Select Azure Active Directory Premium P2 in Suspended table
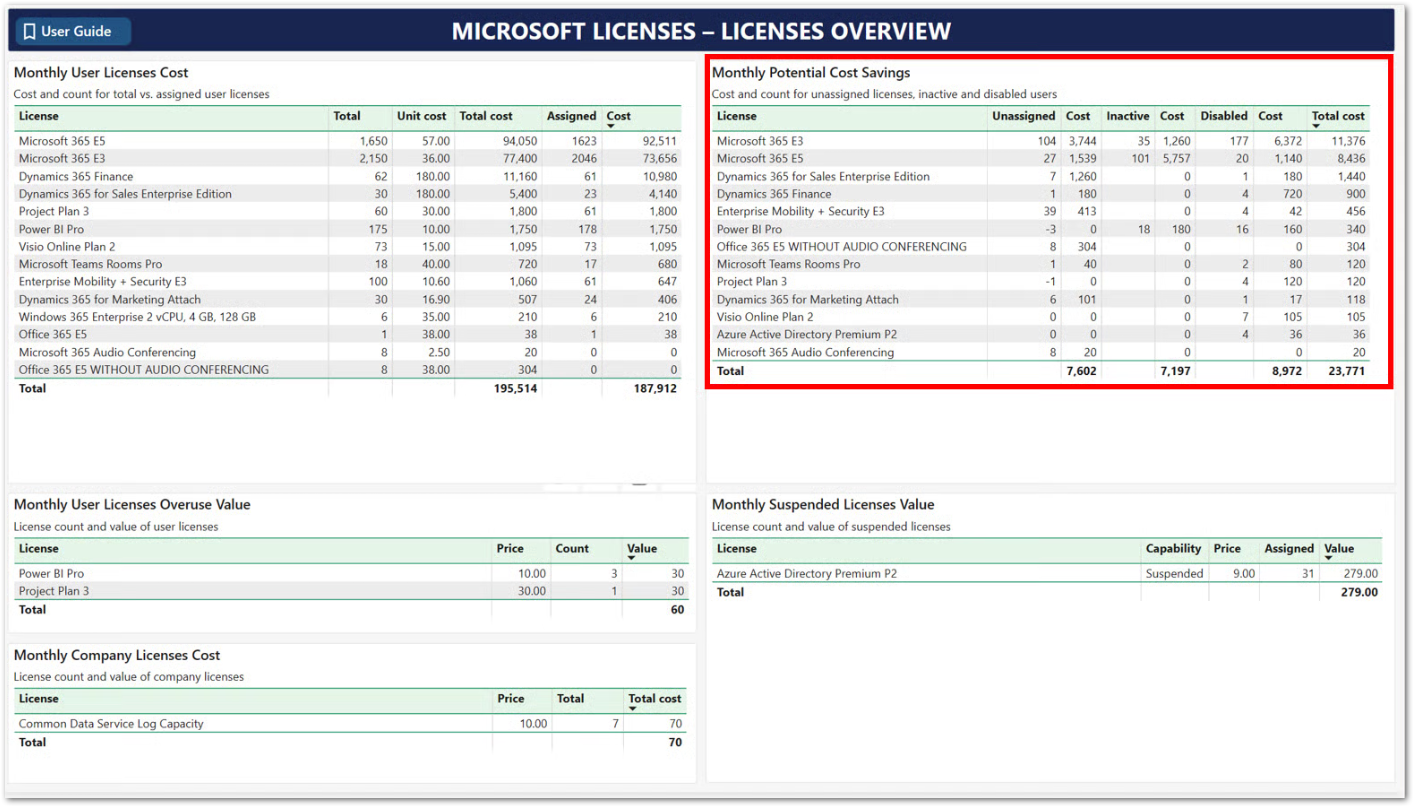Image resolution: width=1414 pixels, height=807 pixels. point(806,574)
